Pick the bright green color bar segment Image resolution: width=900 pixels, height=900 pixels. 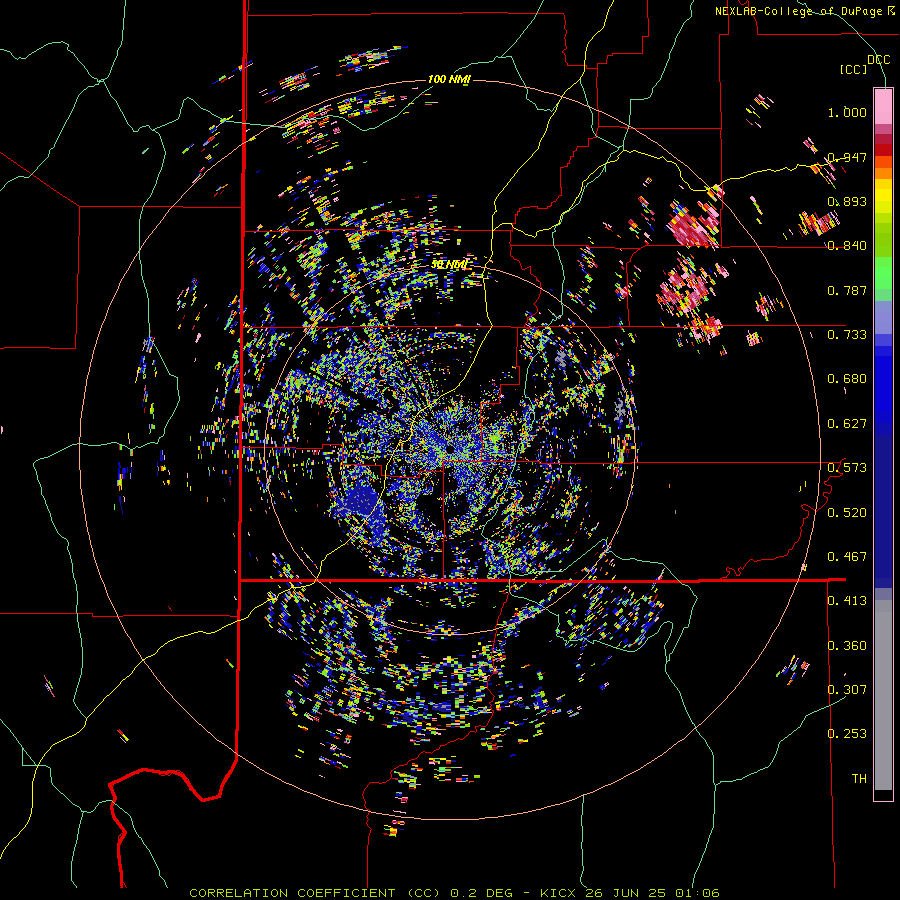click(883, 273)
